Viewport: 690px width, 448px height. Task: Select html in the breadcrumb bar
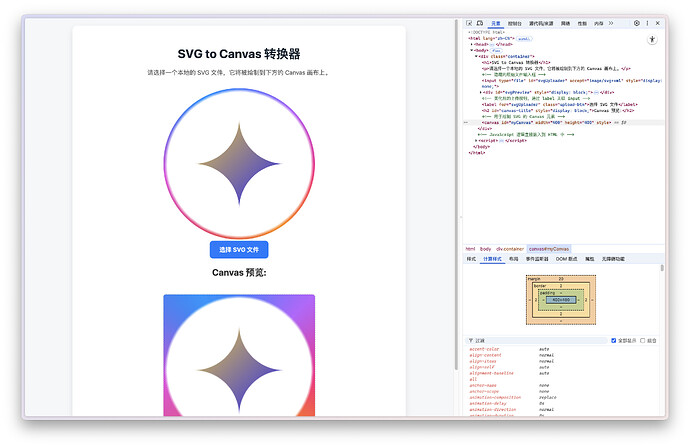[470, 249]
